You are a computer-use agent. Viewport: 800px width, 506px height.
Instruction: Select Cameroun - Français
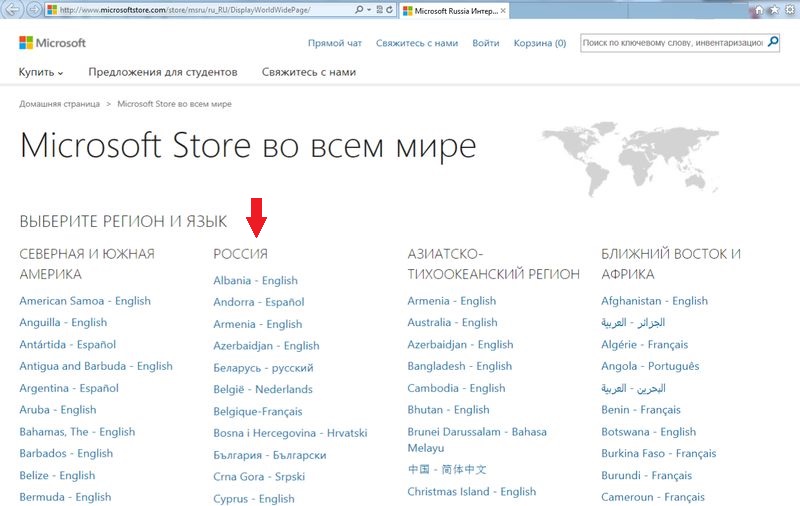click(653, 497)
